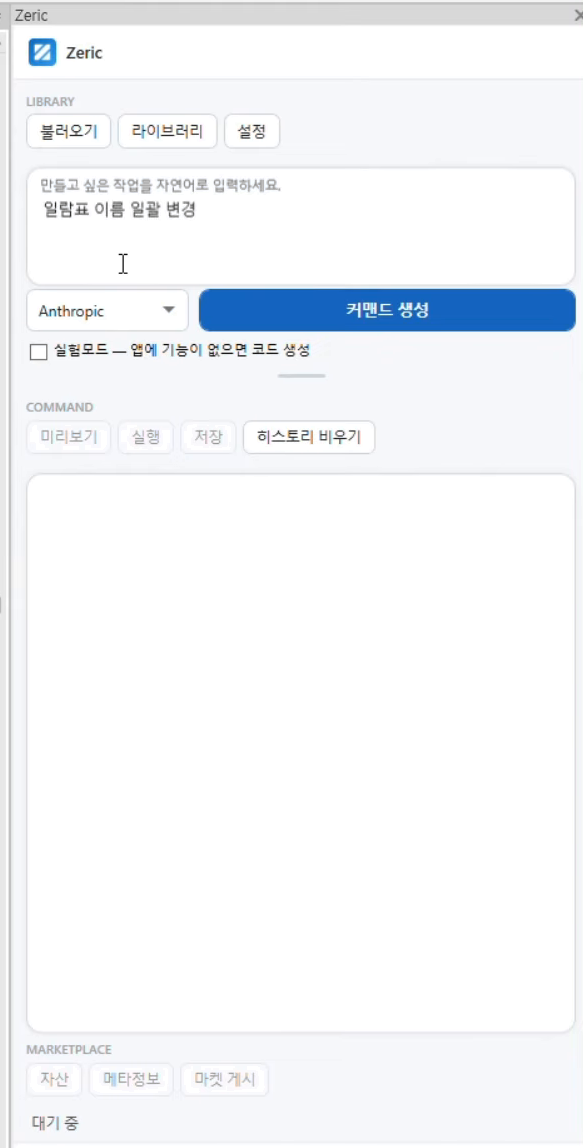Save command with 저장 button
The image size is (583, 1148).
click(209, 438)
